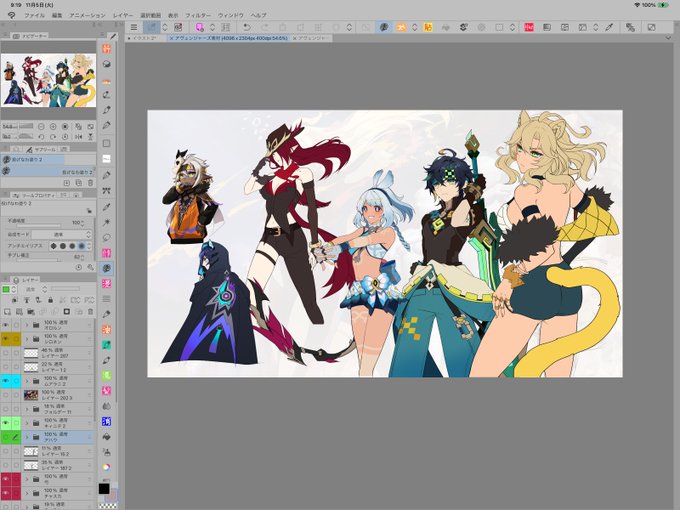Select the fill bucket tool
Image resolution: width=680 pixels, height=510 pixels.
(x=106, y=437)
